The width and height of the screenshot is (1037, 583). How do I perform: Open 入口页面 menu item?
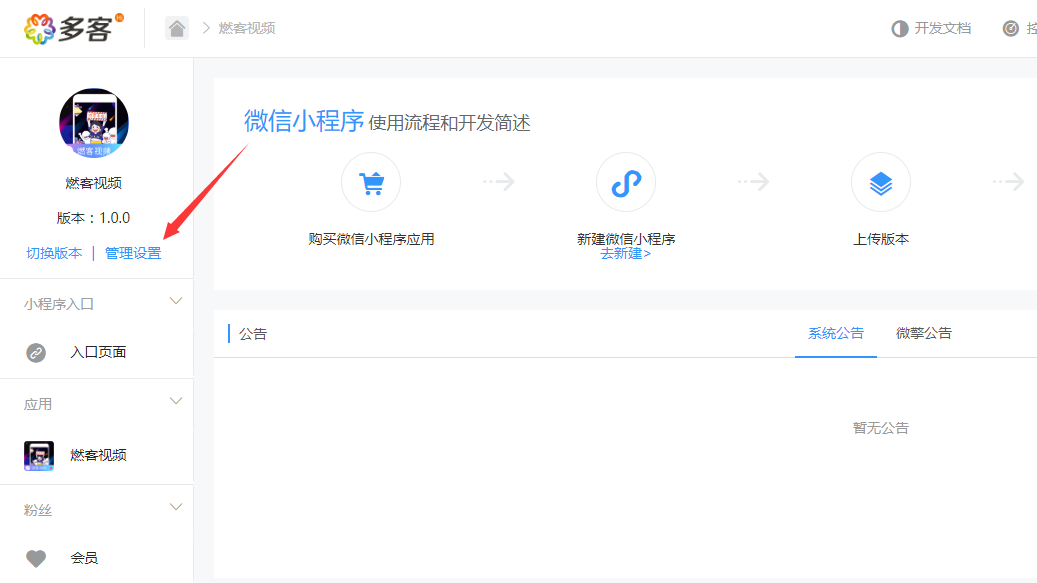98,352
